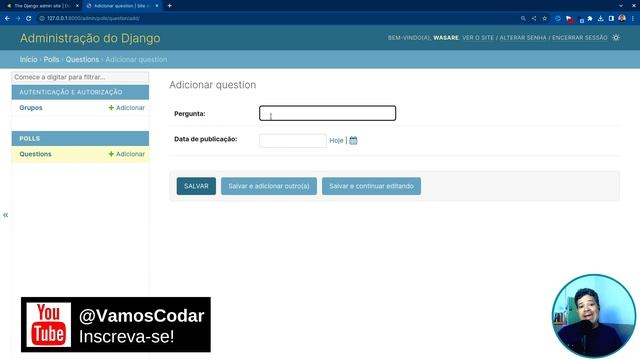Open a new browser tab
640x360 pixels.
(x=169, y=6)
